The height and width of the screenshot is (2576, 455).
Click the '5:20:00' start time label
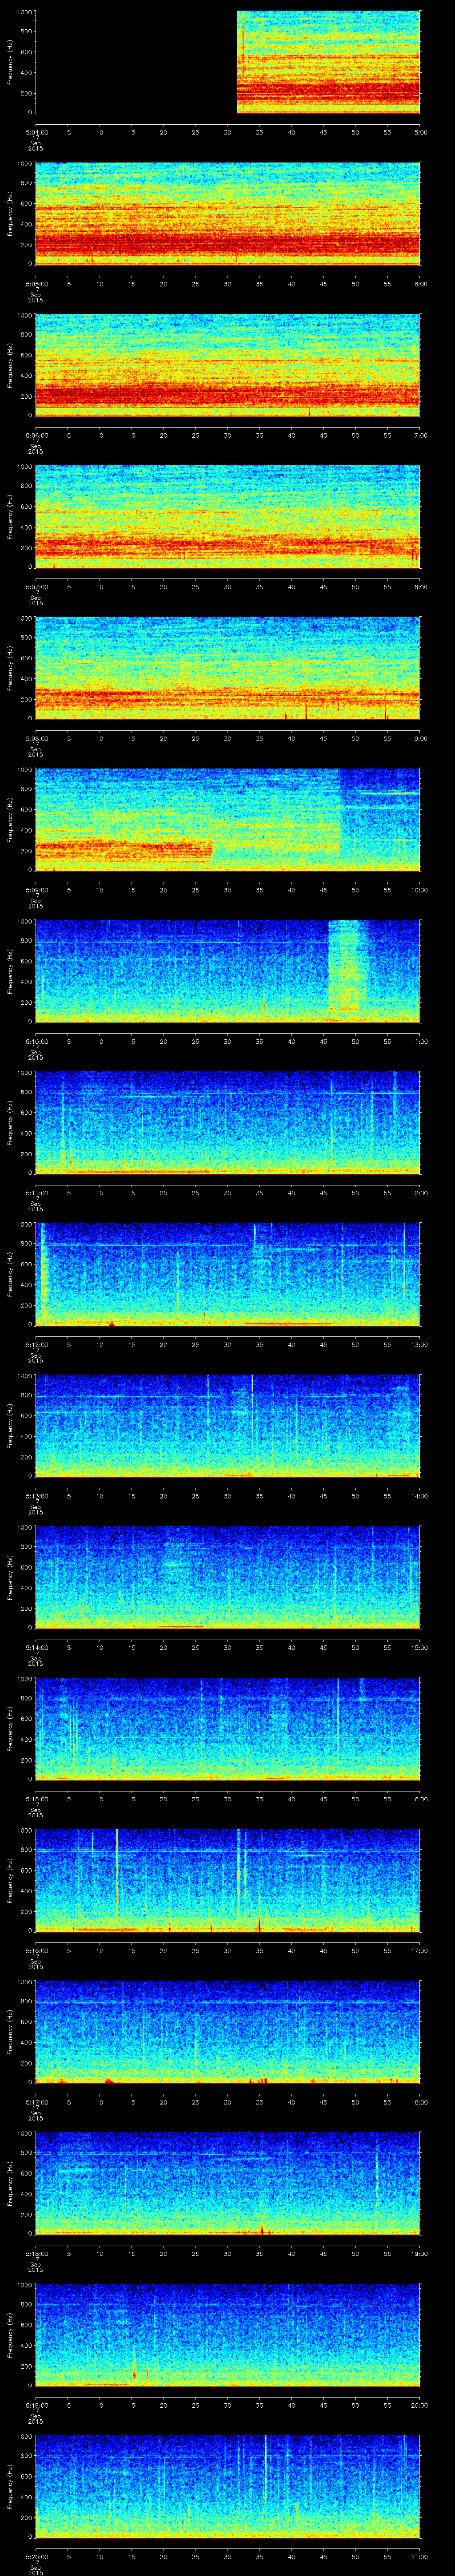tap(36, 2556)
